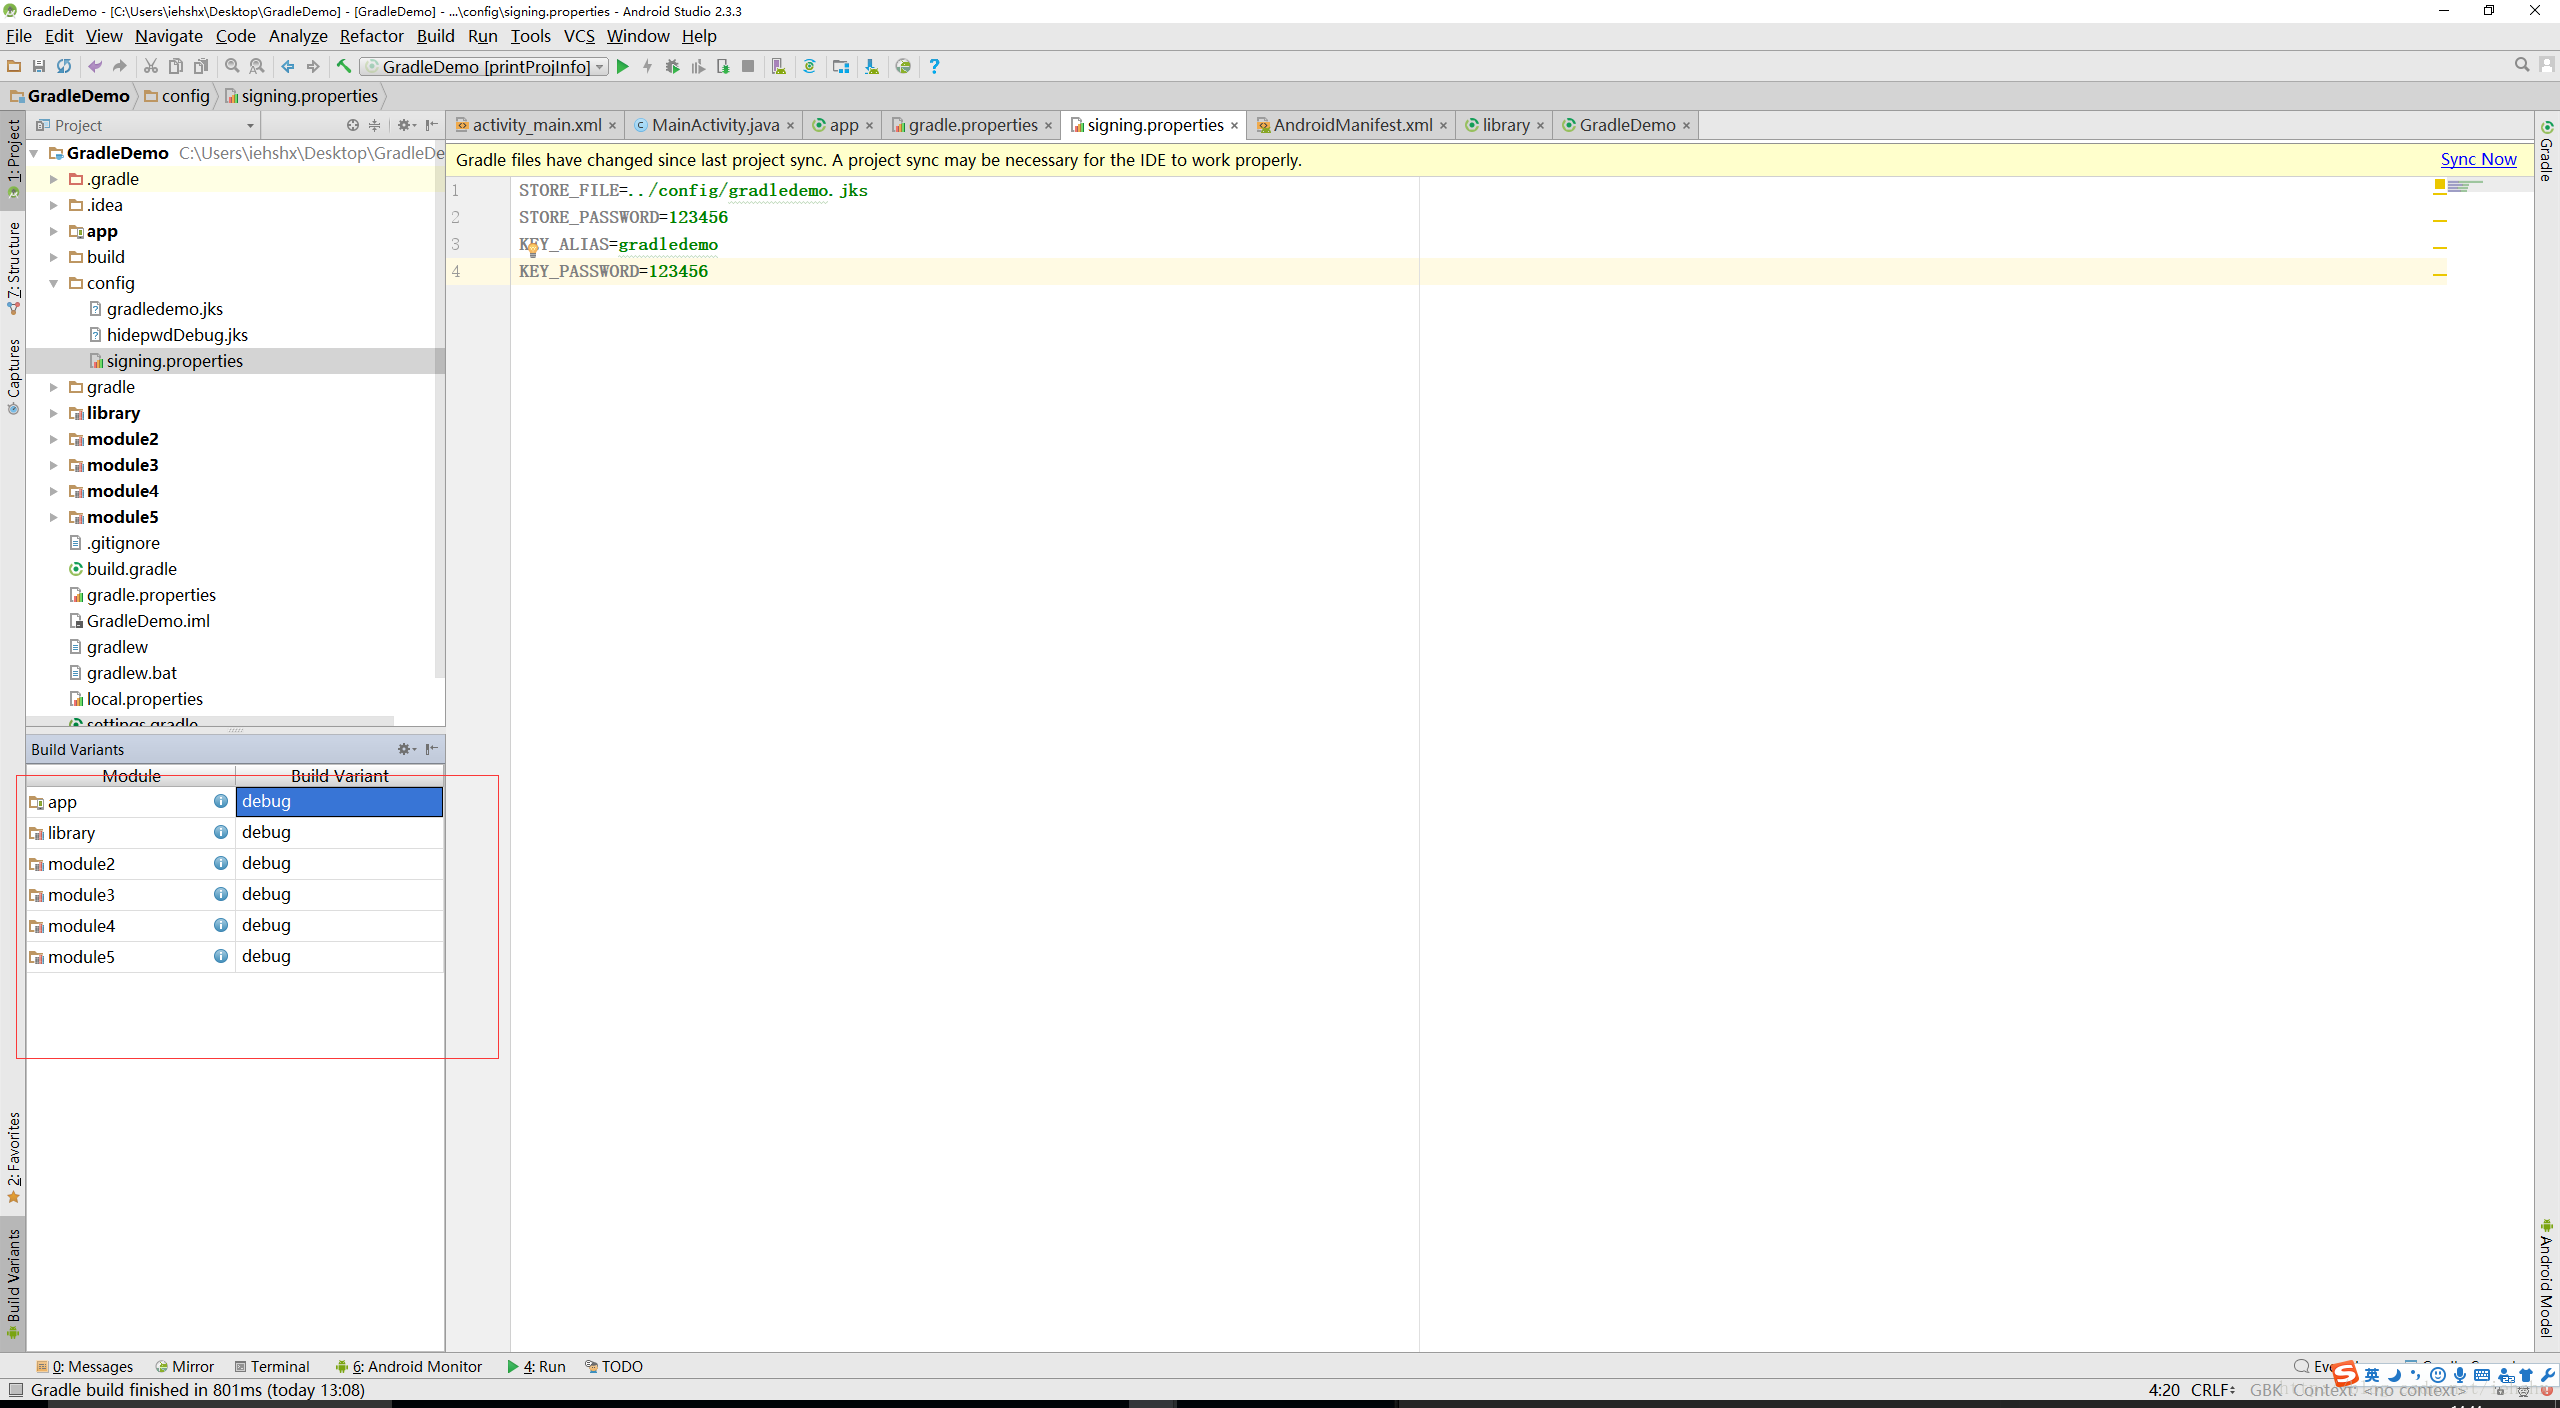
Task: Open the Refactor menu
Action: point(371,36)
